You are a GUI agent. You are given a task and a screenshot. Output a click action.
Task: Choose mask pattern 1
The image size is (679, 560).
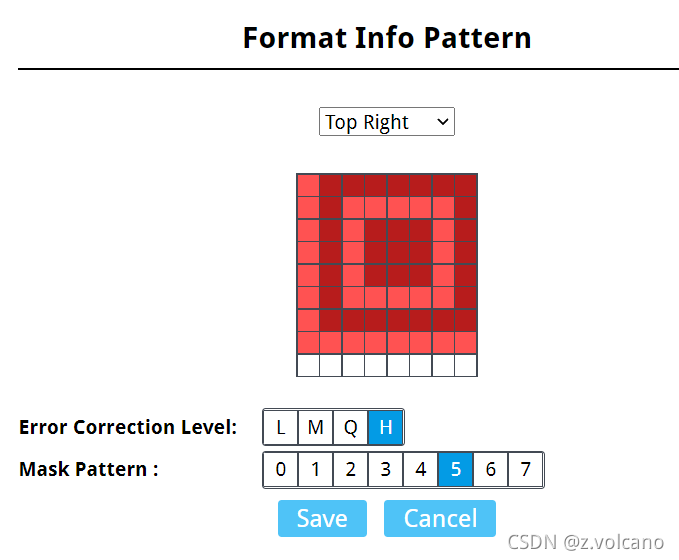pos(316,469)
